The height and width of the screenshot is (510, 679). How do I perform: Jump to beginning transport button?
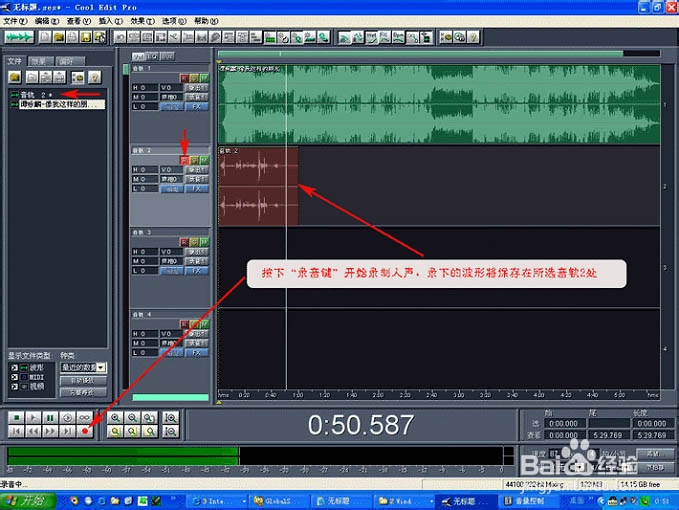pyautogui.click(x=16, y=431)
